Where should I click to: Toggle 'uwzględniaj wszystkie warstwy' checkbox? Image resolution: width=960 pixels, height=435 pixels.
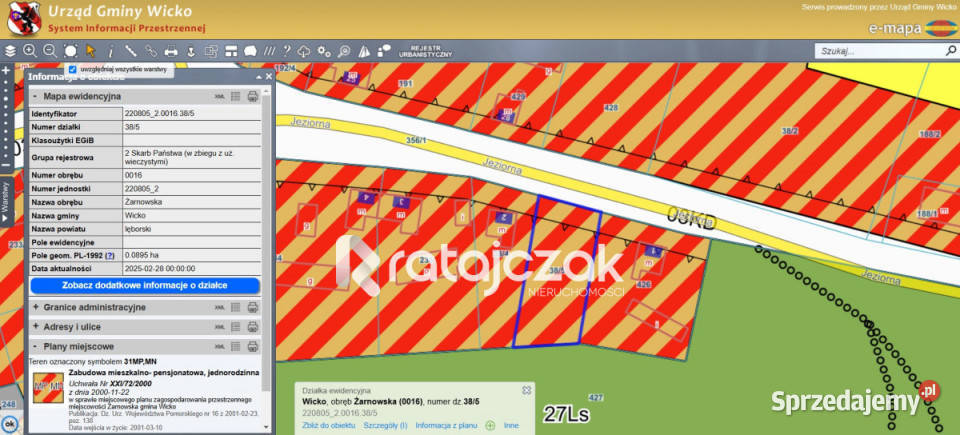[73, 69]
